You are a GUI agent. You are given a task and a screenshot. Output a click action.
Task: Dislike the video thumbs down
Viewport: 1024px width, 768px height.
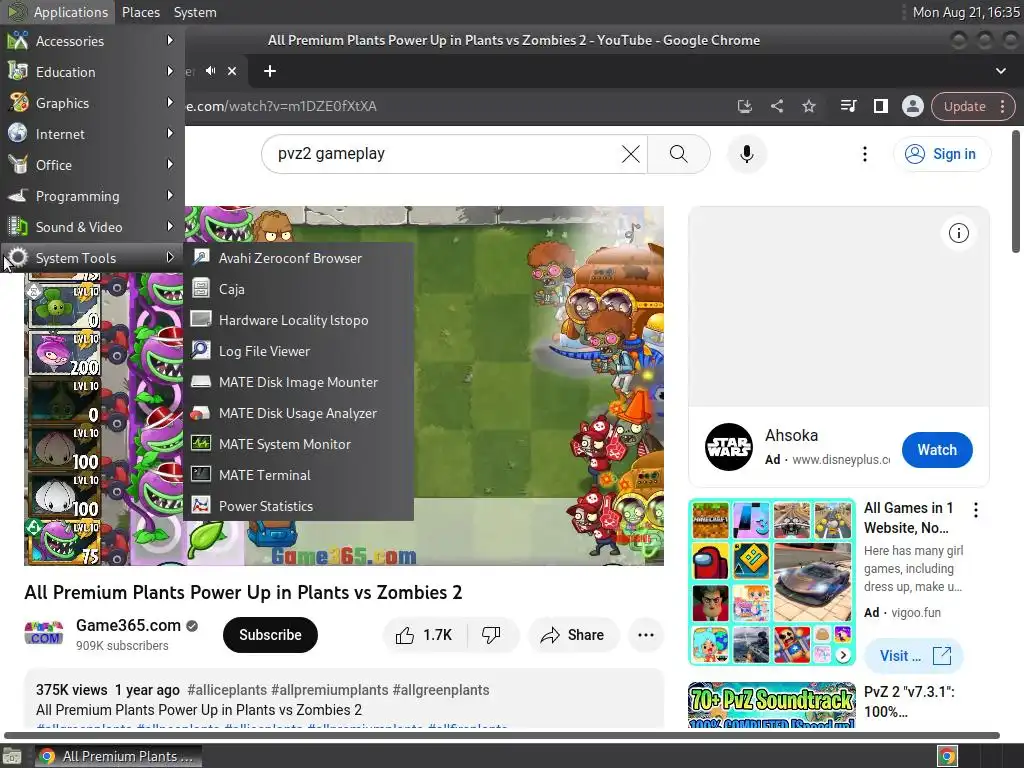click(x=492, y=635)
